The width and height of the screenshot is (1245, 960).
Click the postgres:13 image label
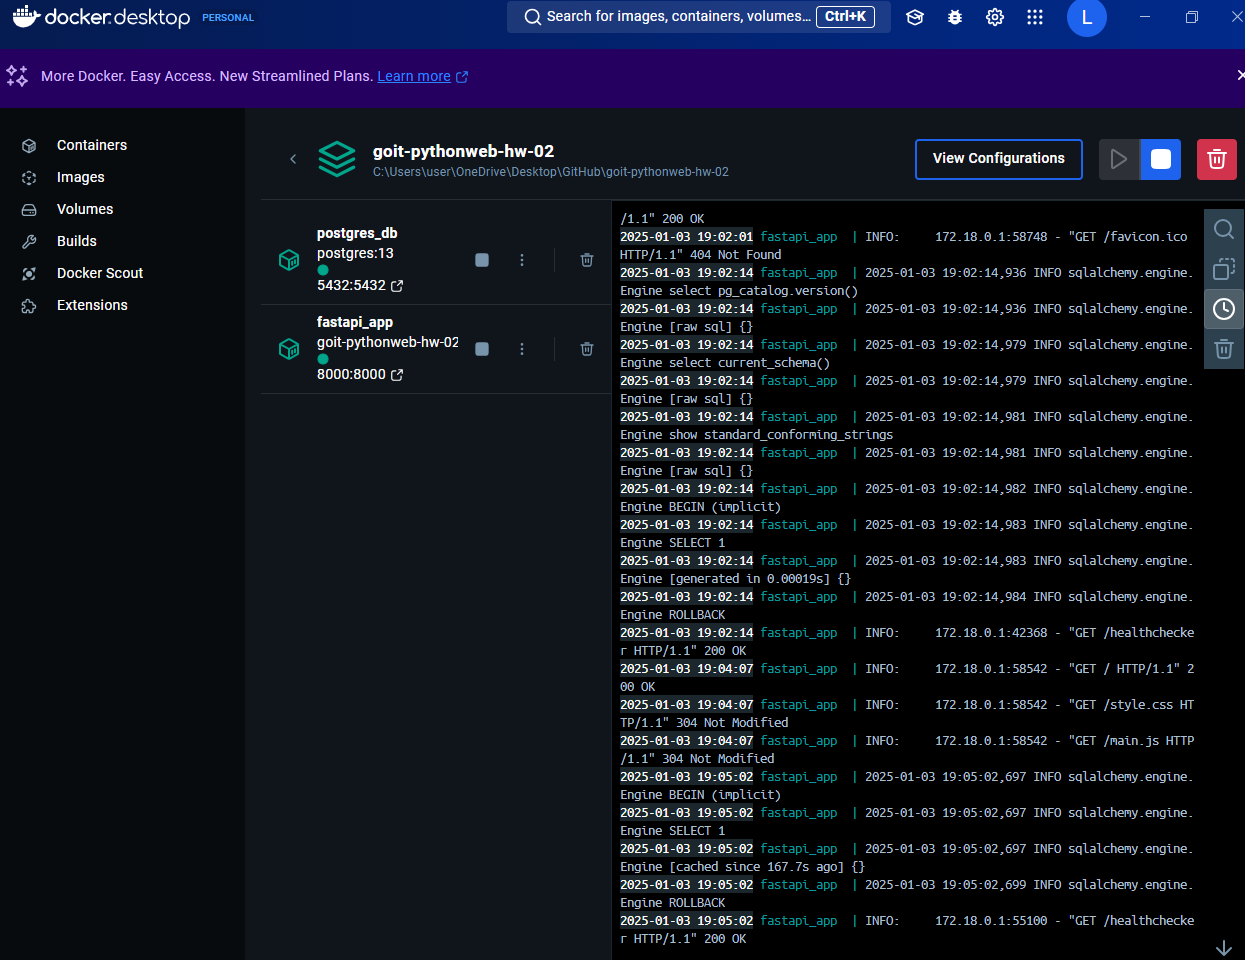[355, 253]
